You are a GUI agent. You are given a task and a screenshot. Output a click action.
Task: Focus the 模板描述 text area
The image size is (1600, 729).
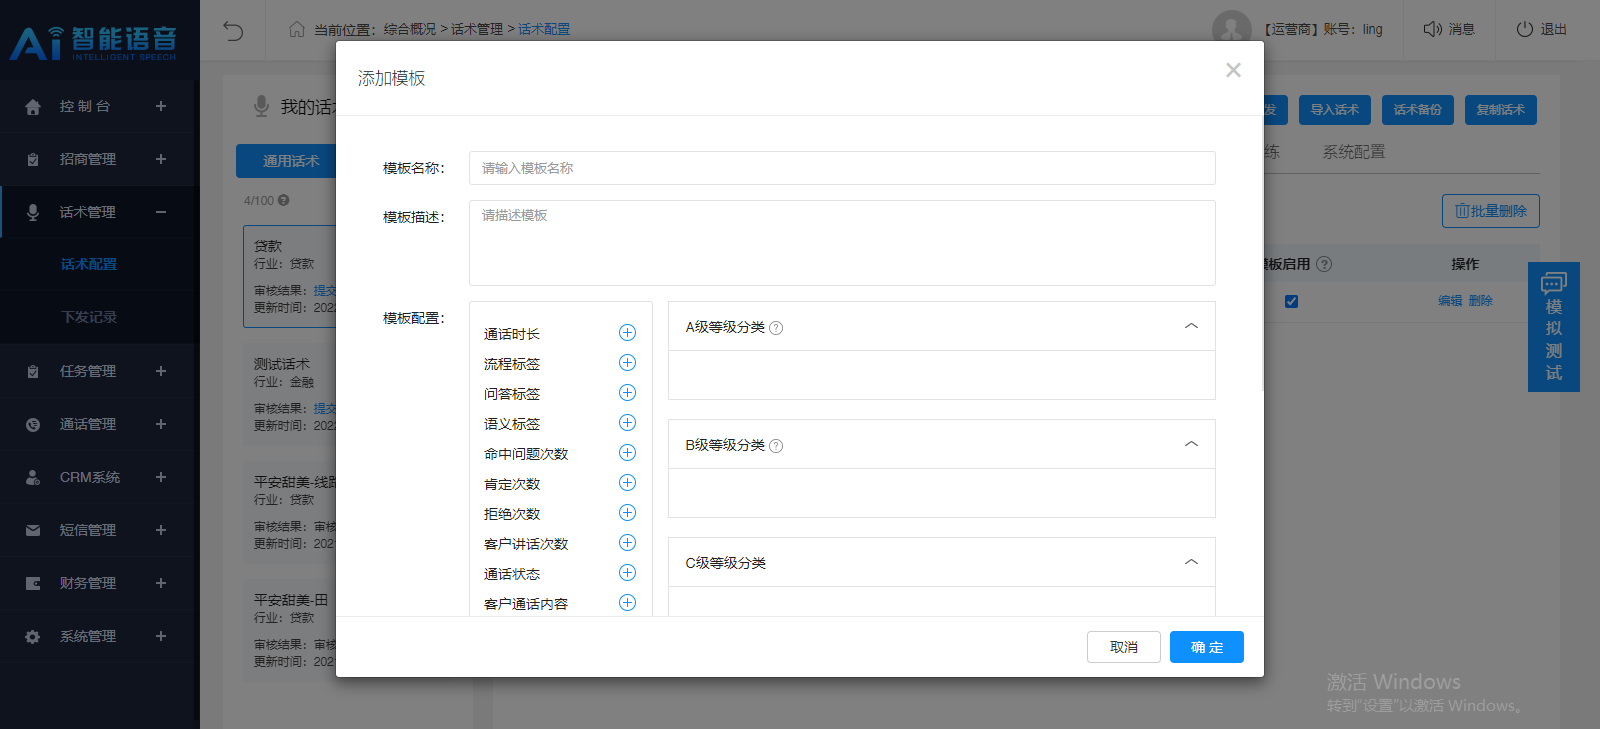click(x=842, y=243)
